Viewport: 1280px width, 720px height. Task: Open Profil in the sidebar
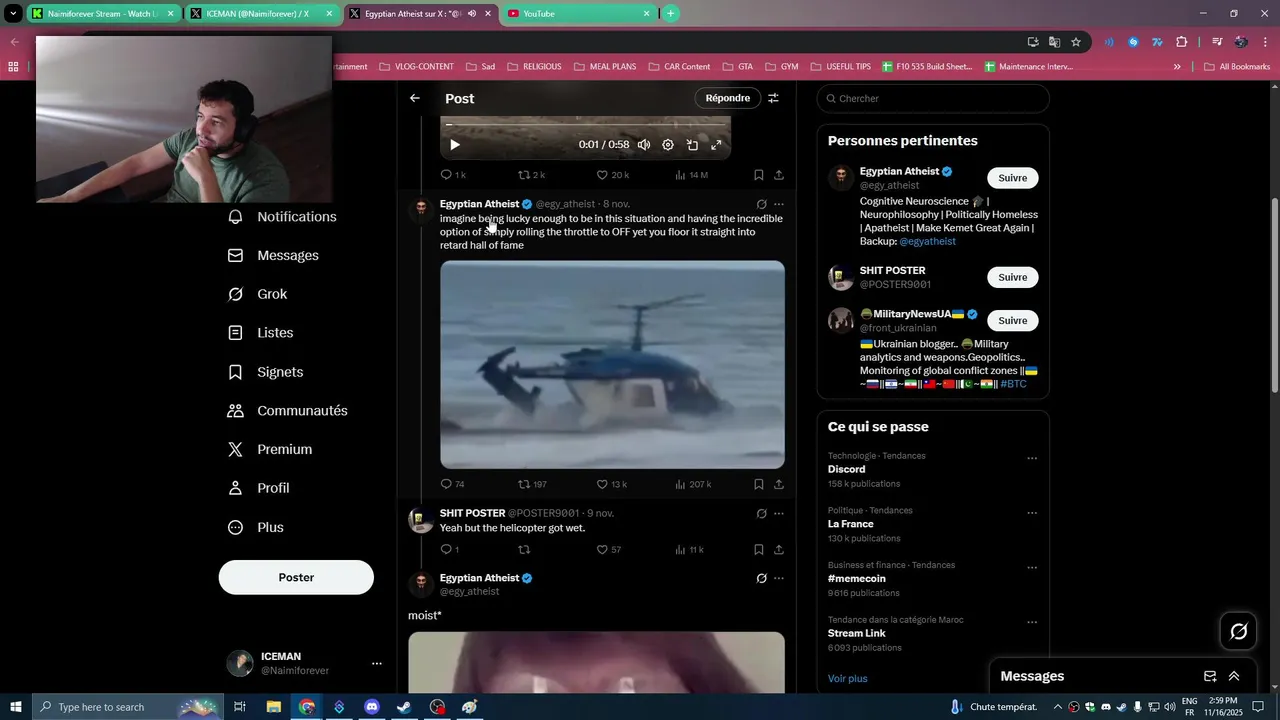[x=258, y=488]
